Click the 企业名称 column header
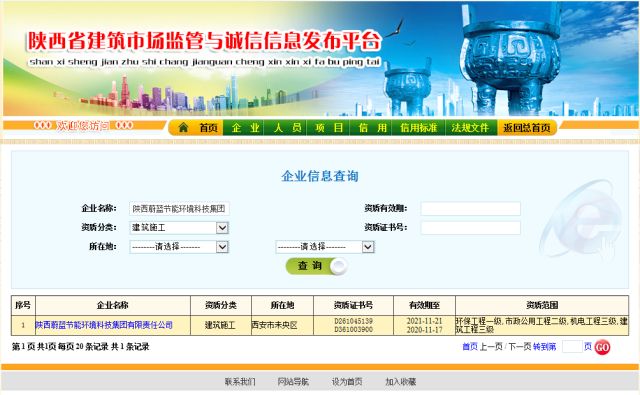640x395 pixels. click(x=113, y=305)
